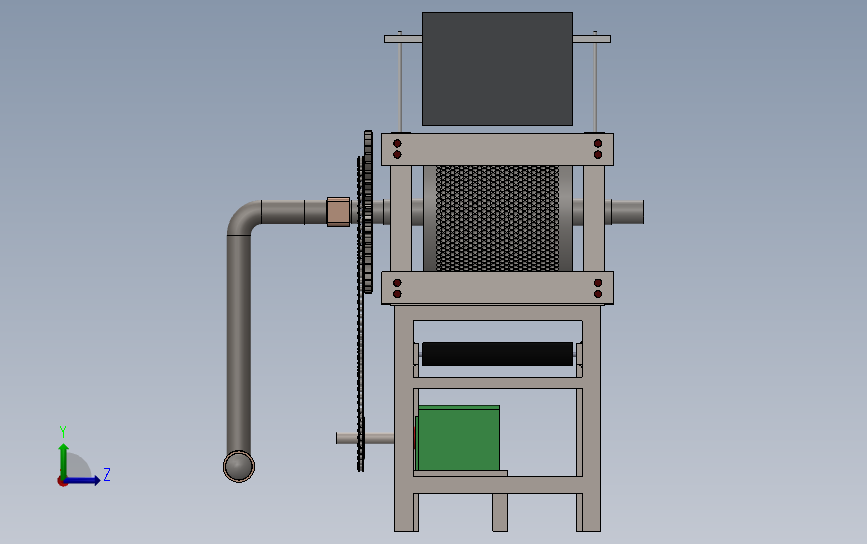Select the dark gray hopper box on top

click(497, 69)
